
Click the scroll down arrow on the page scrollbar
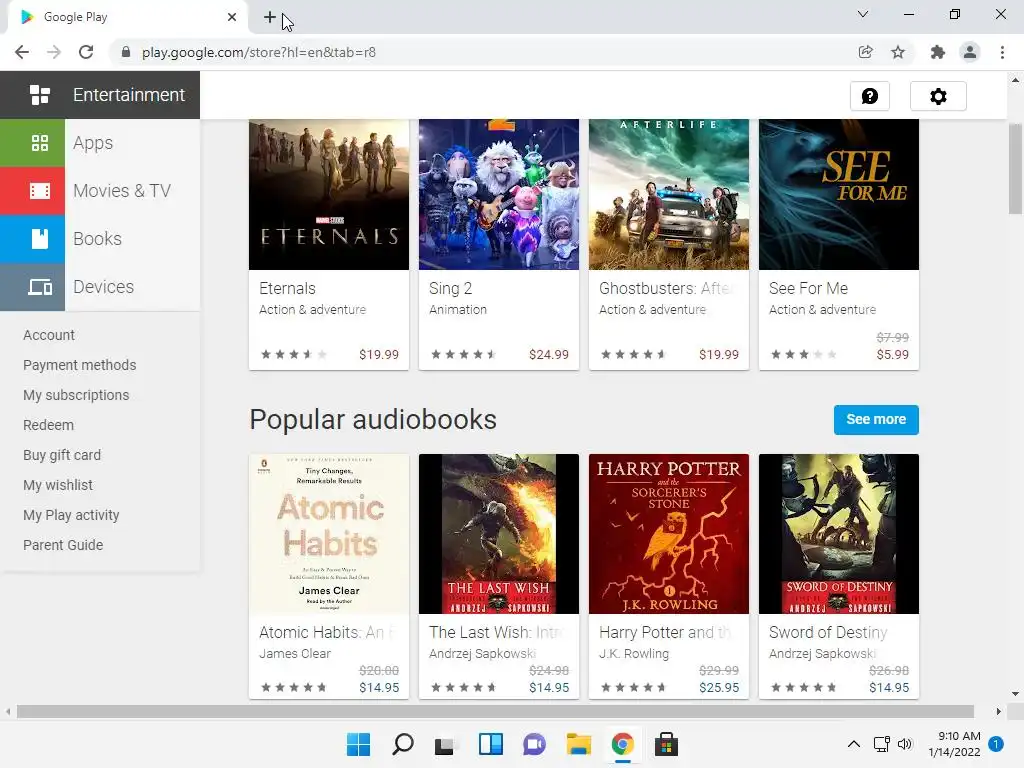pyautogui.click(x=1015, y=694)
